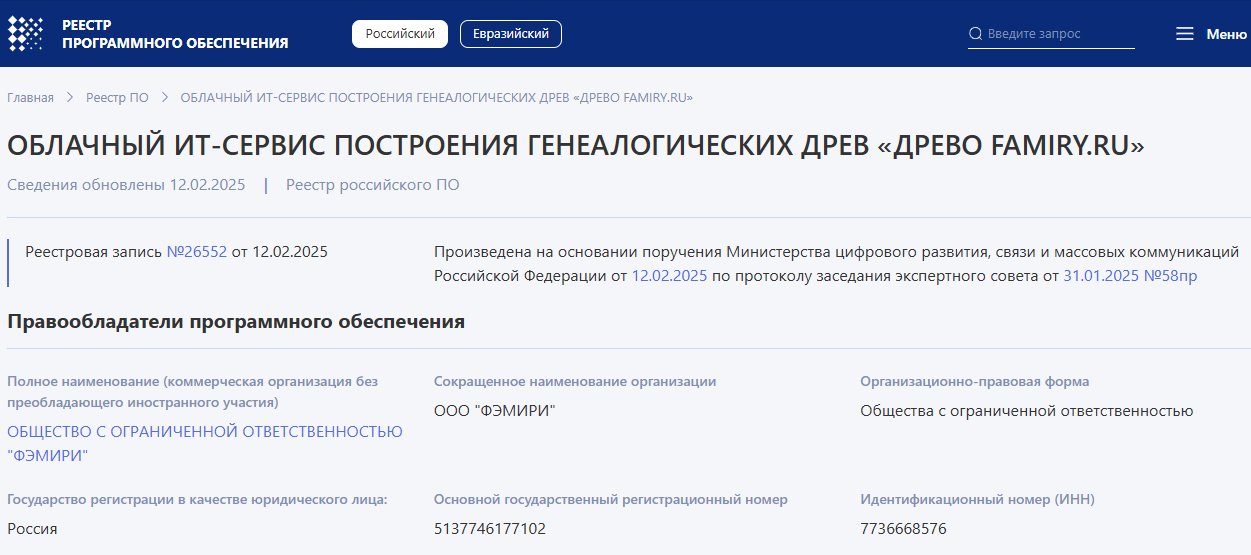The width and height of the screenshot is (1251, 555).
Task: Open the Меню label
Action: coord(1226,34)
